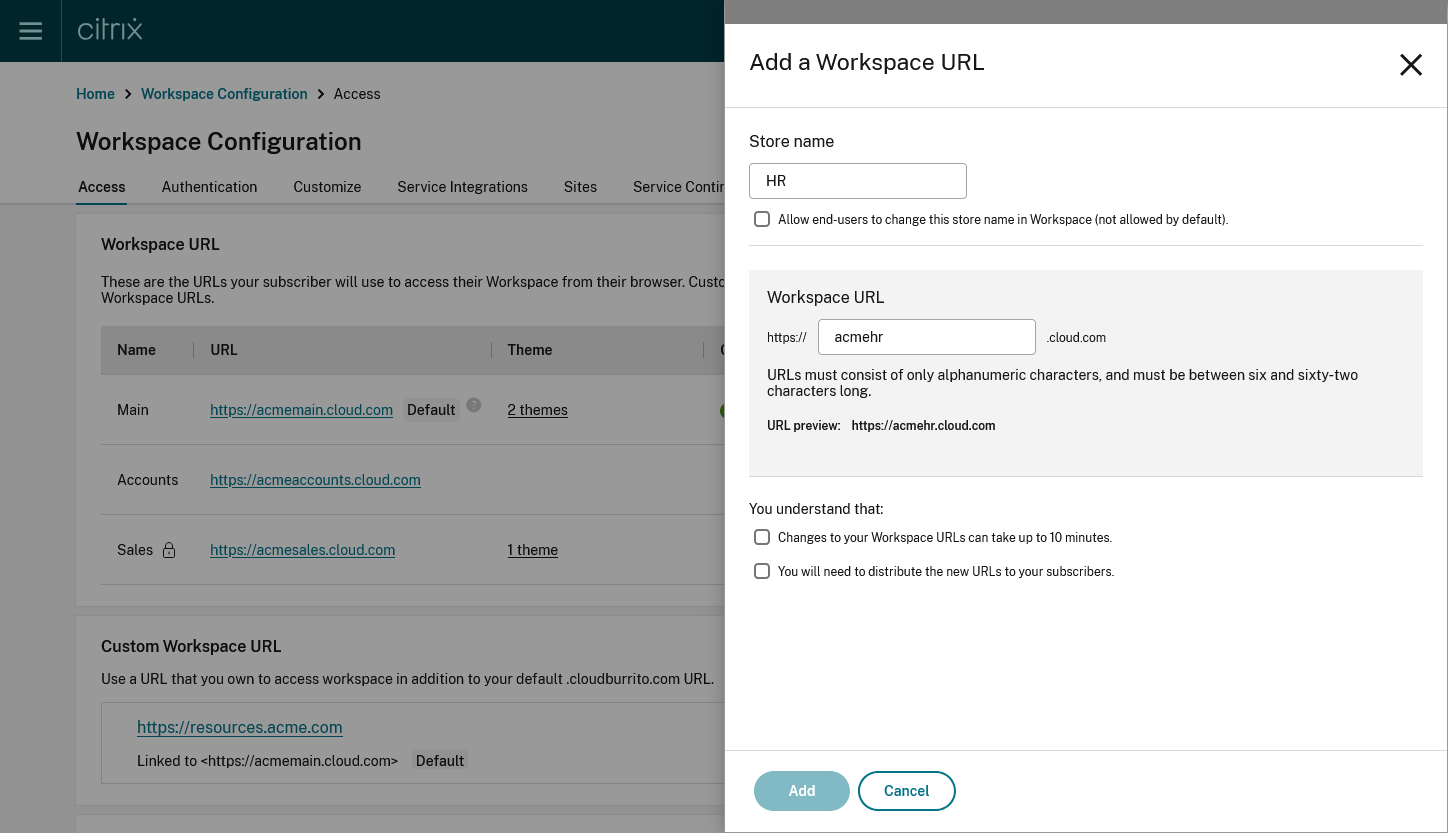
Task: View the 2 themes for Main
Action: point(537,410)
